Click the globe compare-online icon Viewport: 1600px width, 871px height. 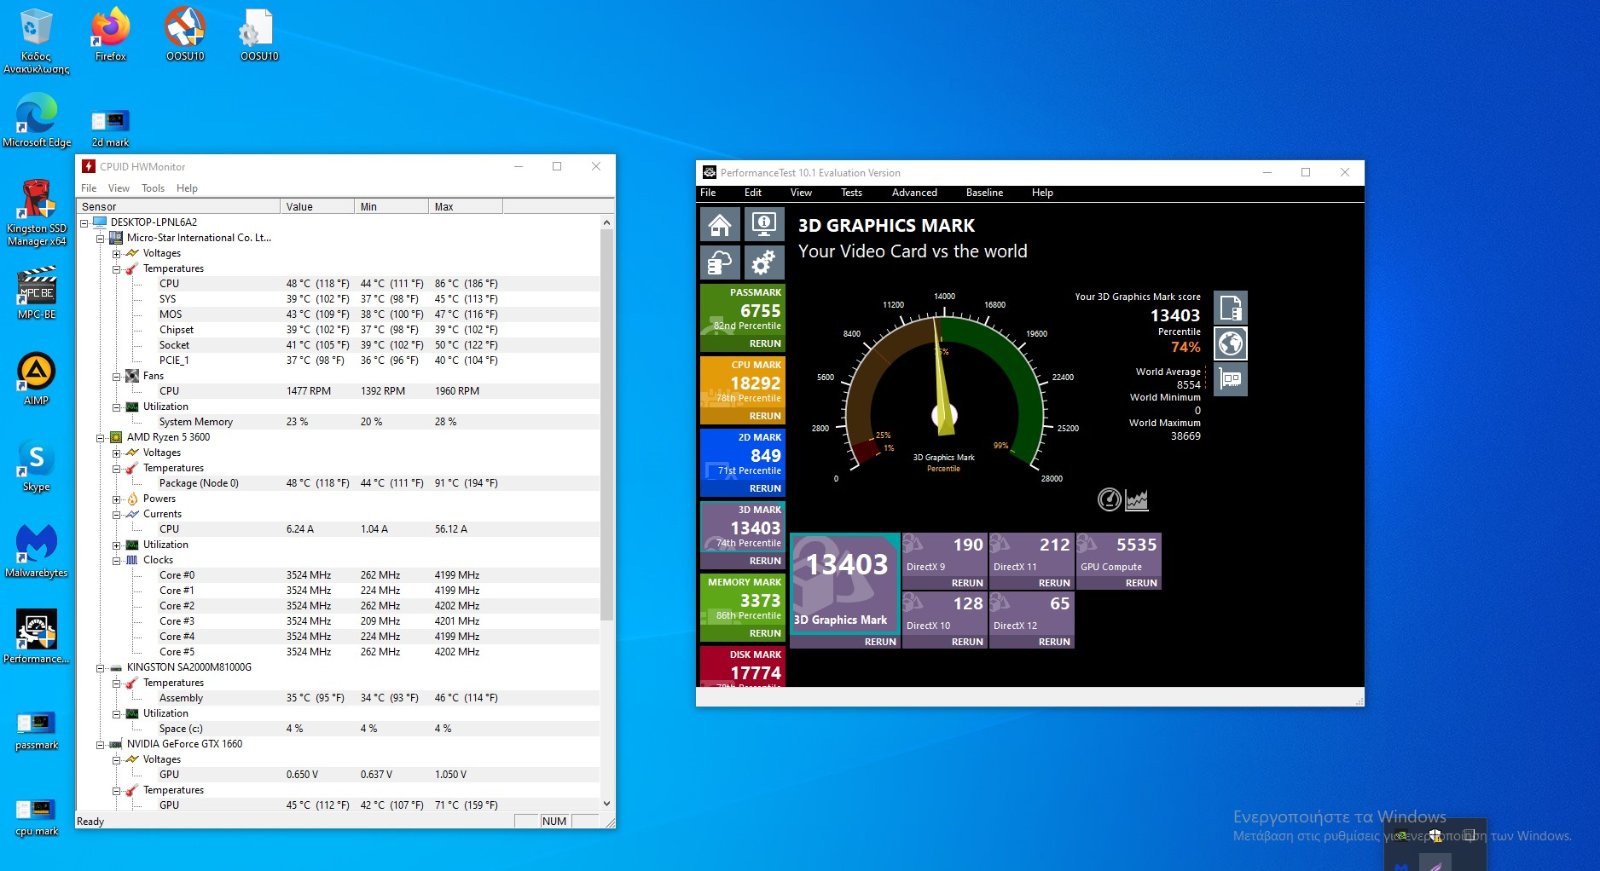1231,344
